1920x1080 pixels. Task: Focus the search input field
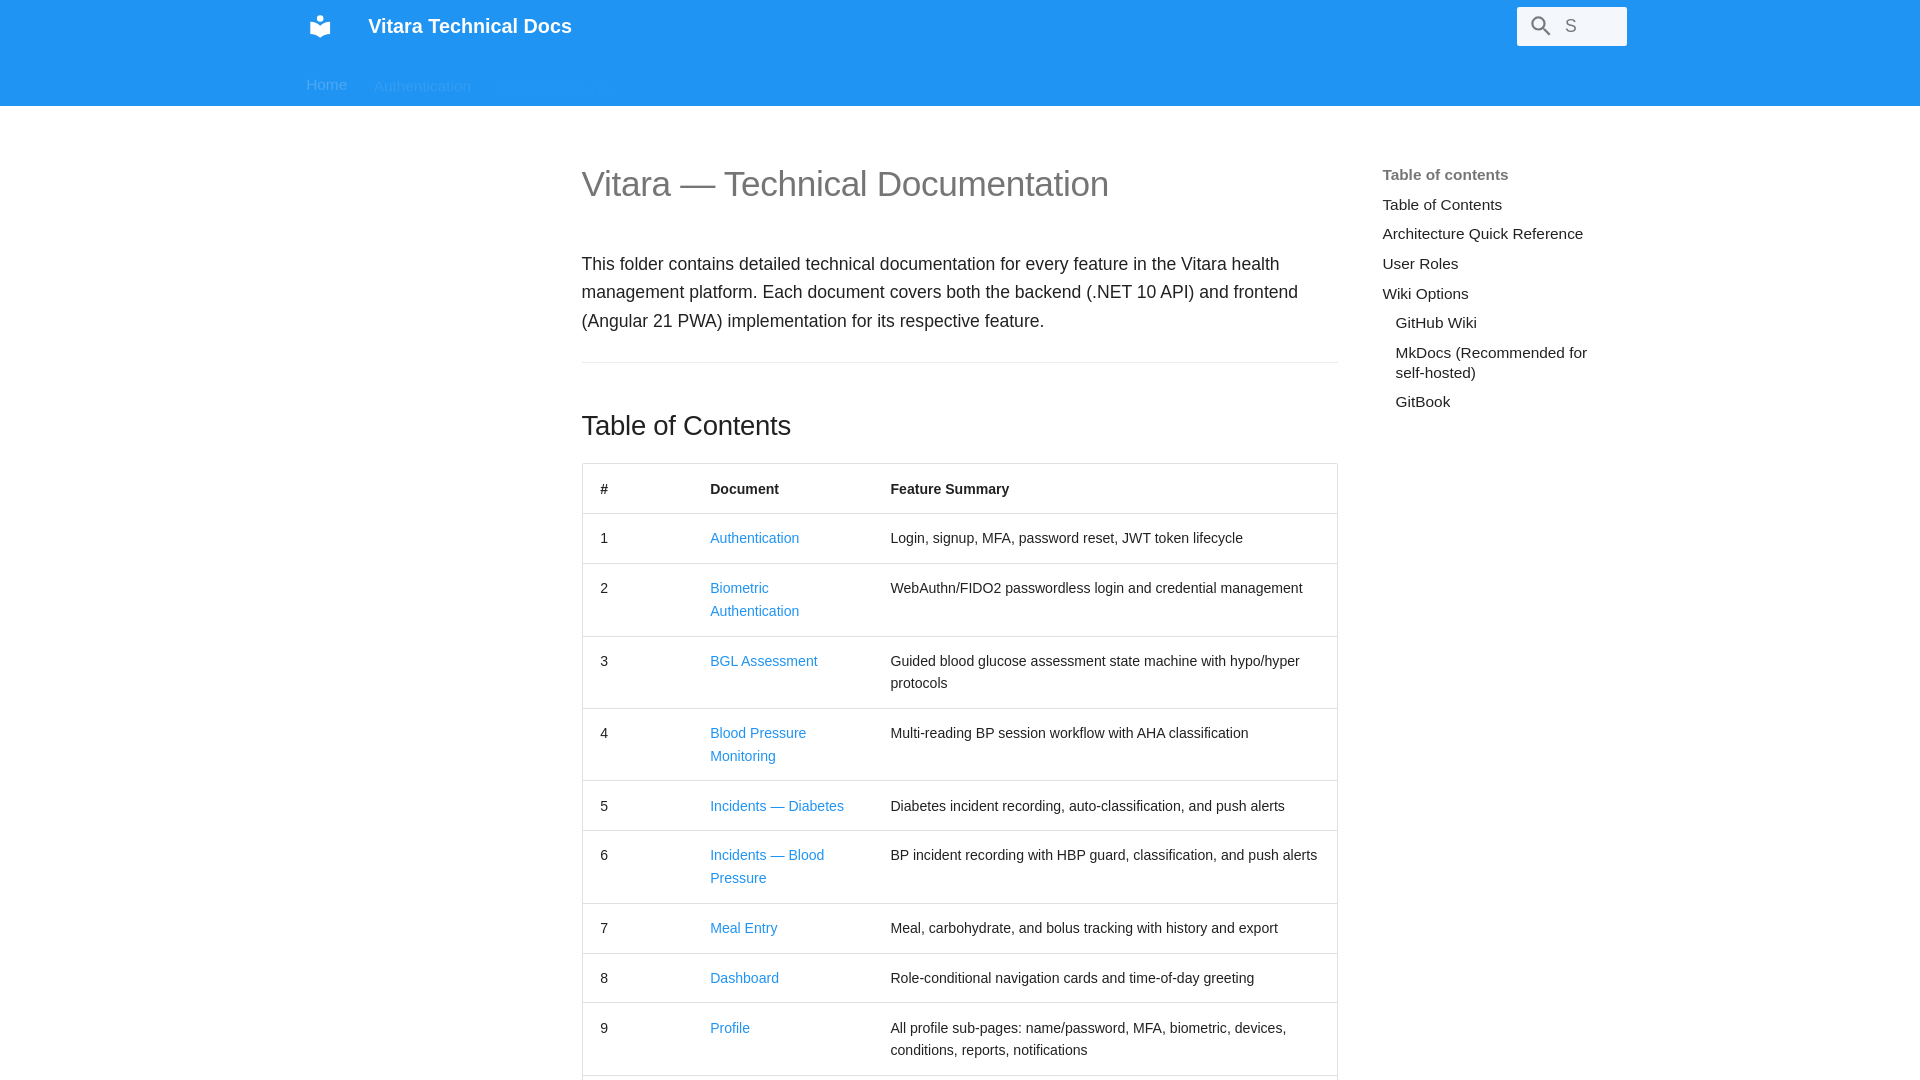coord(1572,27)
